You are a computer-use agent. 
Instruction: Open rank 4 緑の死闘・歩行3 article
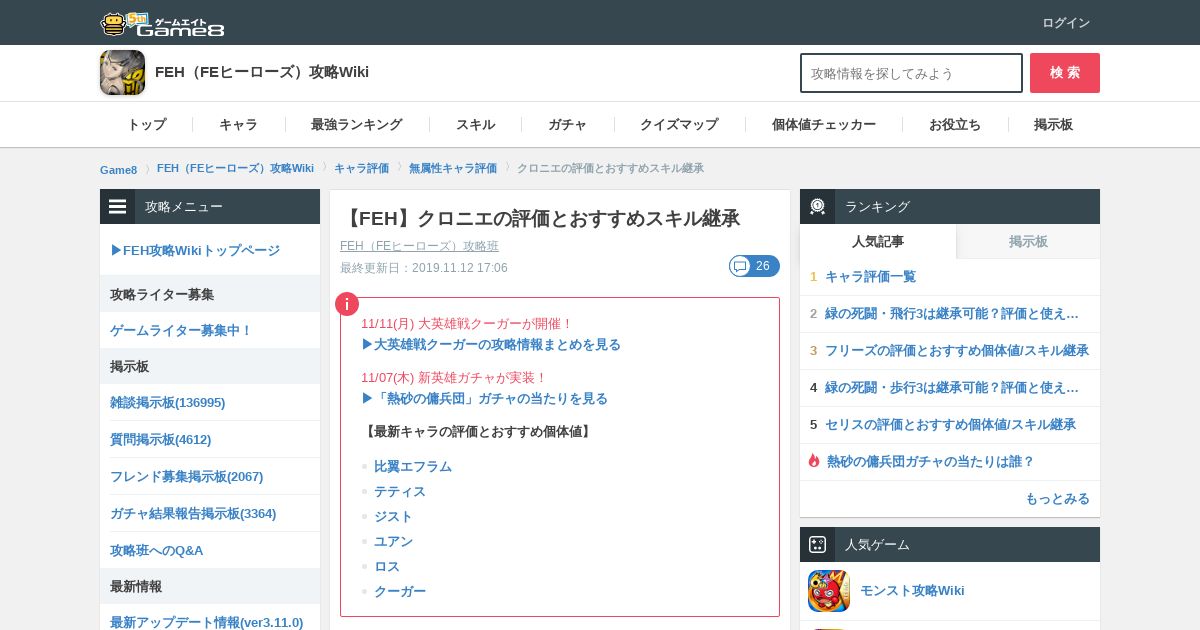[x=952, y=387]
